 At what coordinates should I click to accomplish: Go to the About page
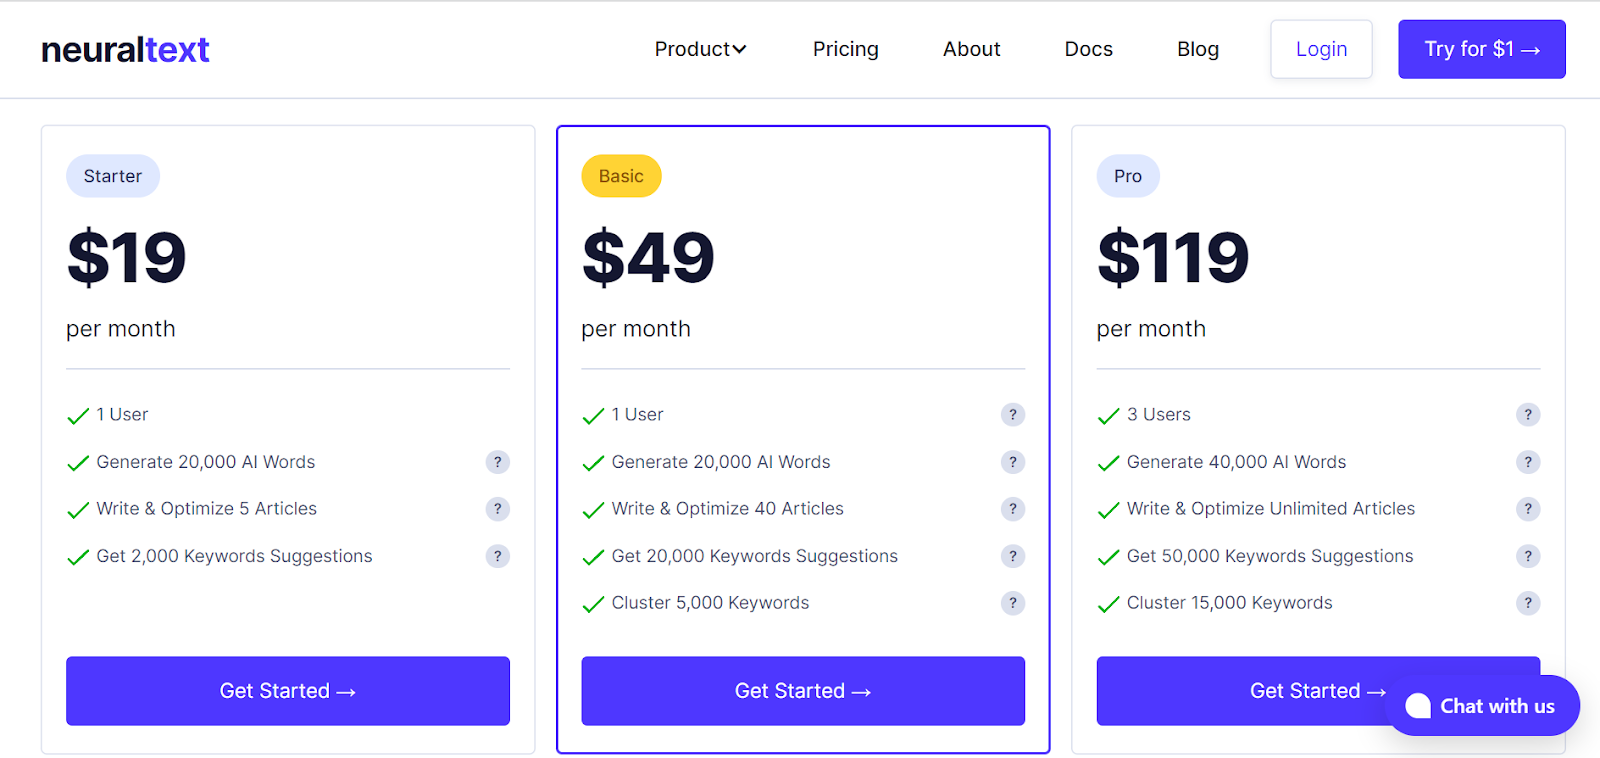[971, 49]
